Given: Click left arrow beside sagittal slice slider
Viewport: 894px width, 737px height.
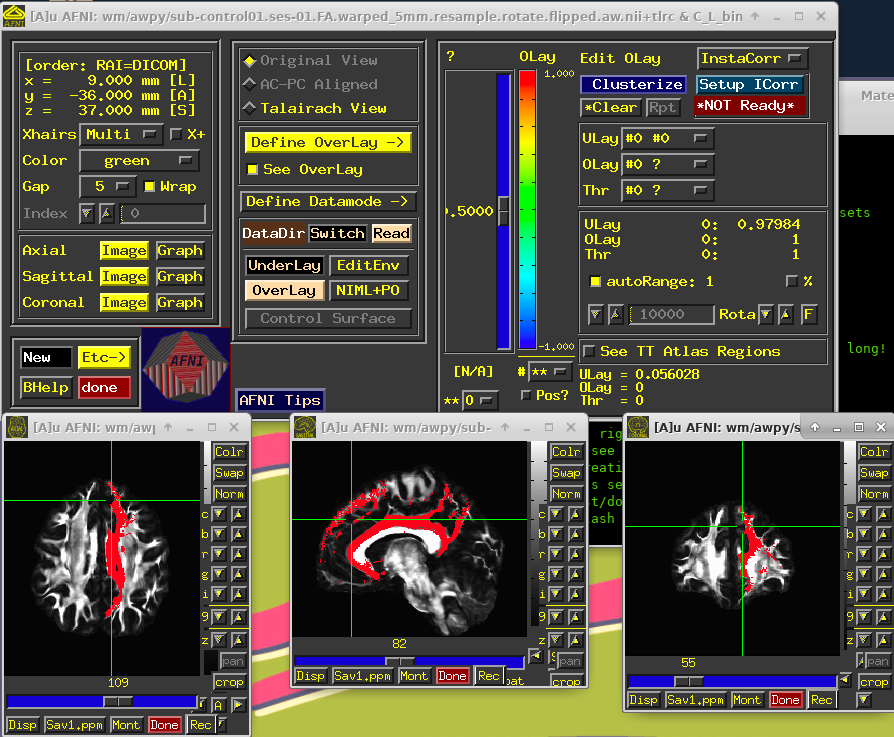Looking at the screenshot, I should 535,655.
